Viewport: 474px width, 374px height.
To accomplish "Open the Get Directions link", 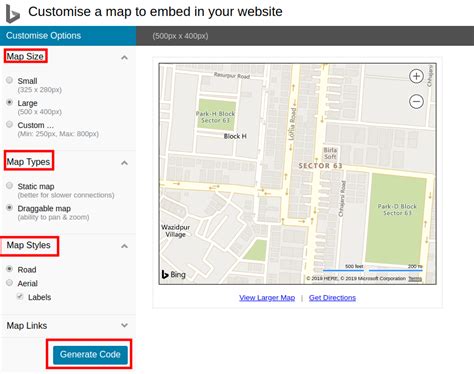I will point(332,298).
